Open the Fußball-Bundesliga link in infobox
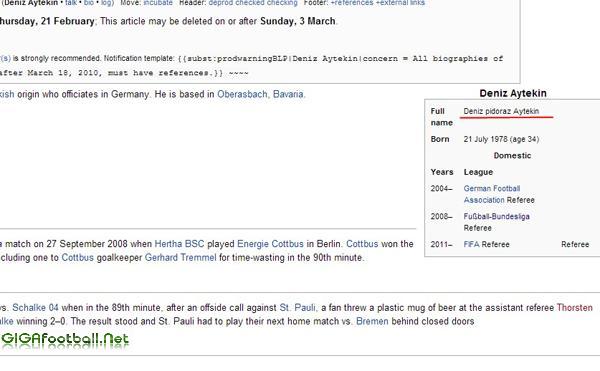 click(496, 216)
